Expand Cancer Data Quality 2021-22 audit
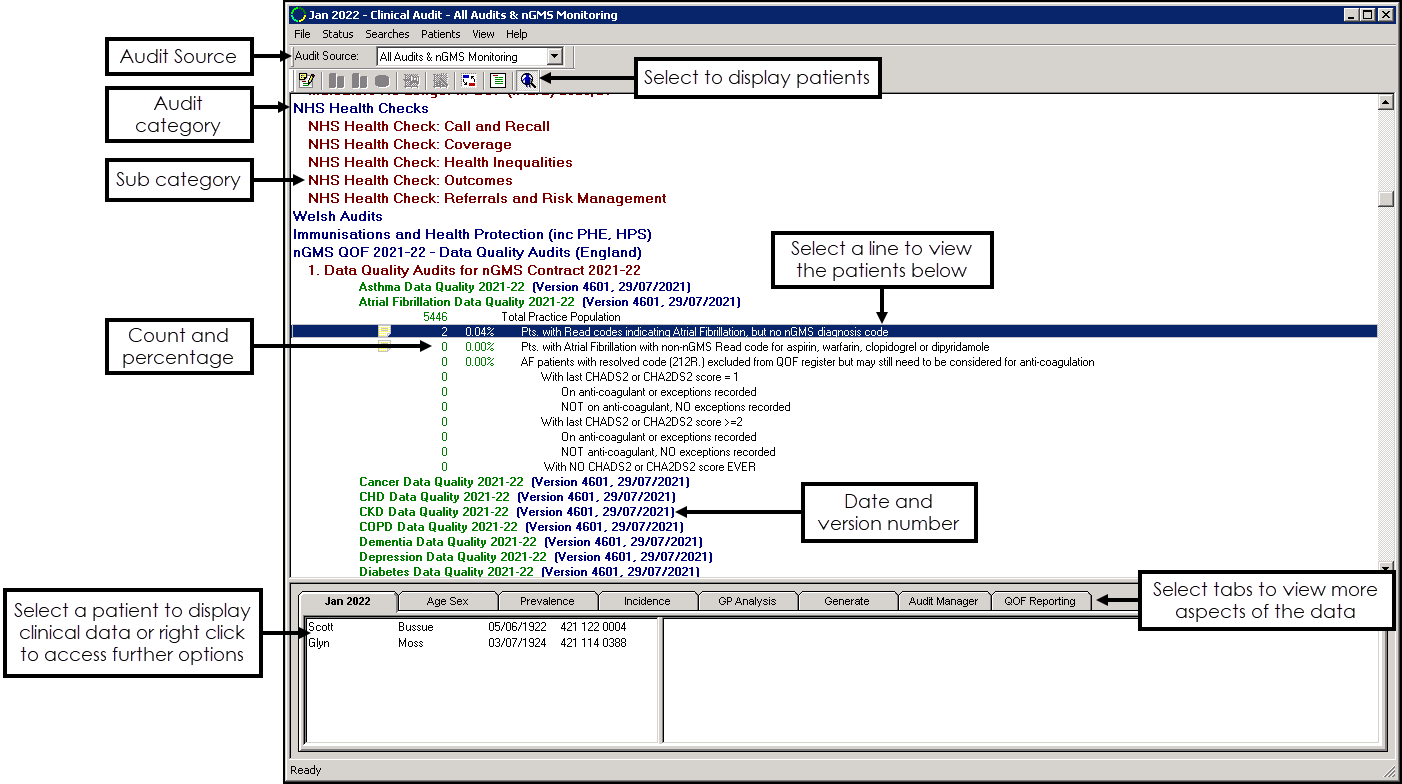The height and width of the screenshot is (784, 1402). pos(440,482)
